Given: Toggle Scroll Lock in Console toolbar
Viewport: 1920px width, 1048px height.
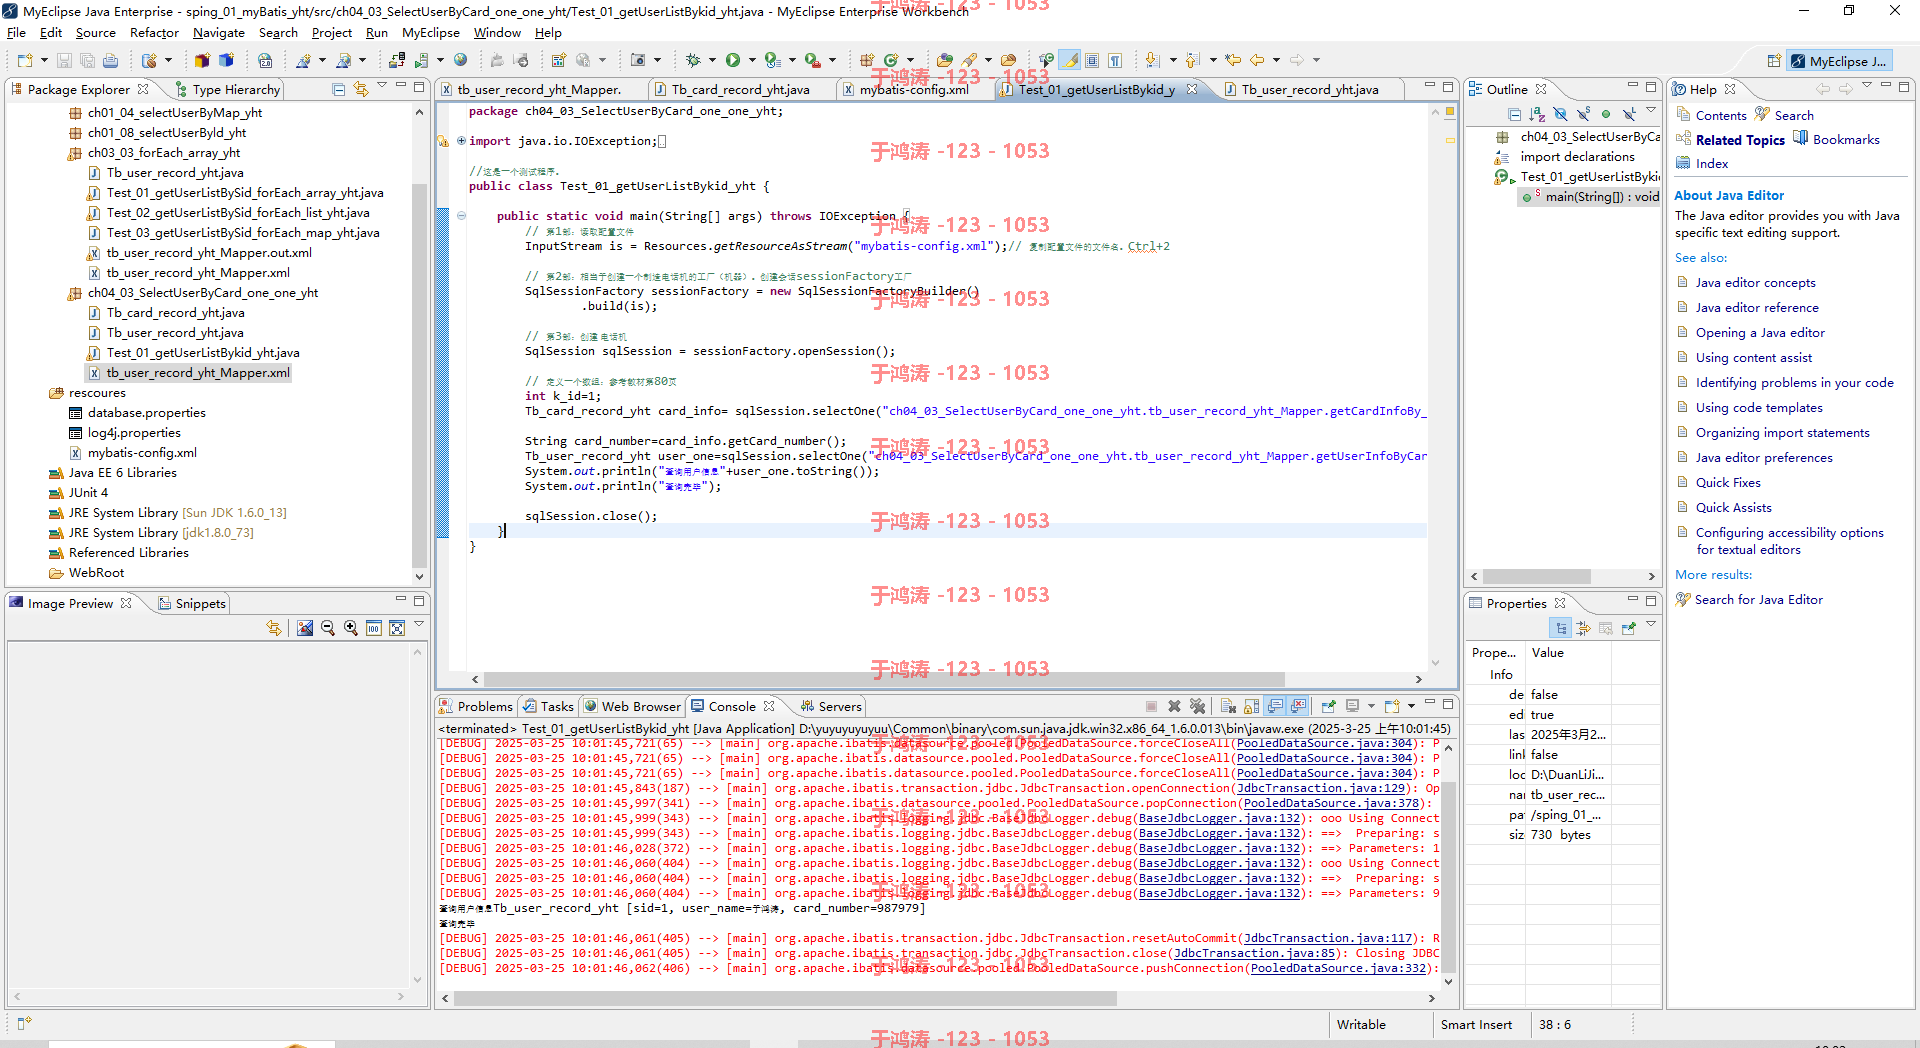Looking at the screenshot, I should pos(1251,706).
